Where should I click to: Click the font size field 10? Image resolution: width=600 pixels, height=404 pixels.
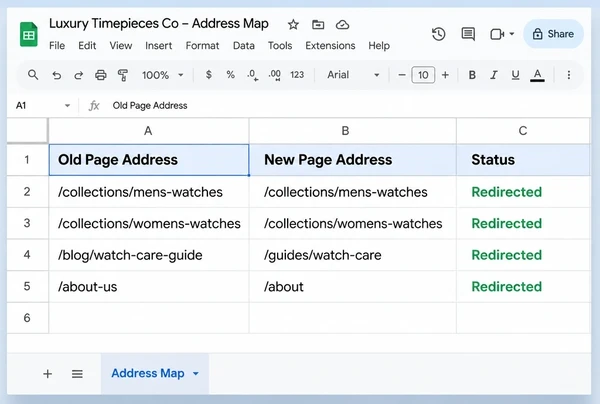coord(423,75)
